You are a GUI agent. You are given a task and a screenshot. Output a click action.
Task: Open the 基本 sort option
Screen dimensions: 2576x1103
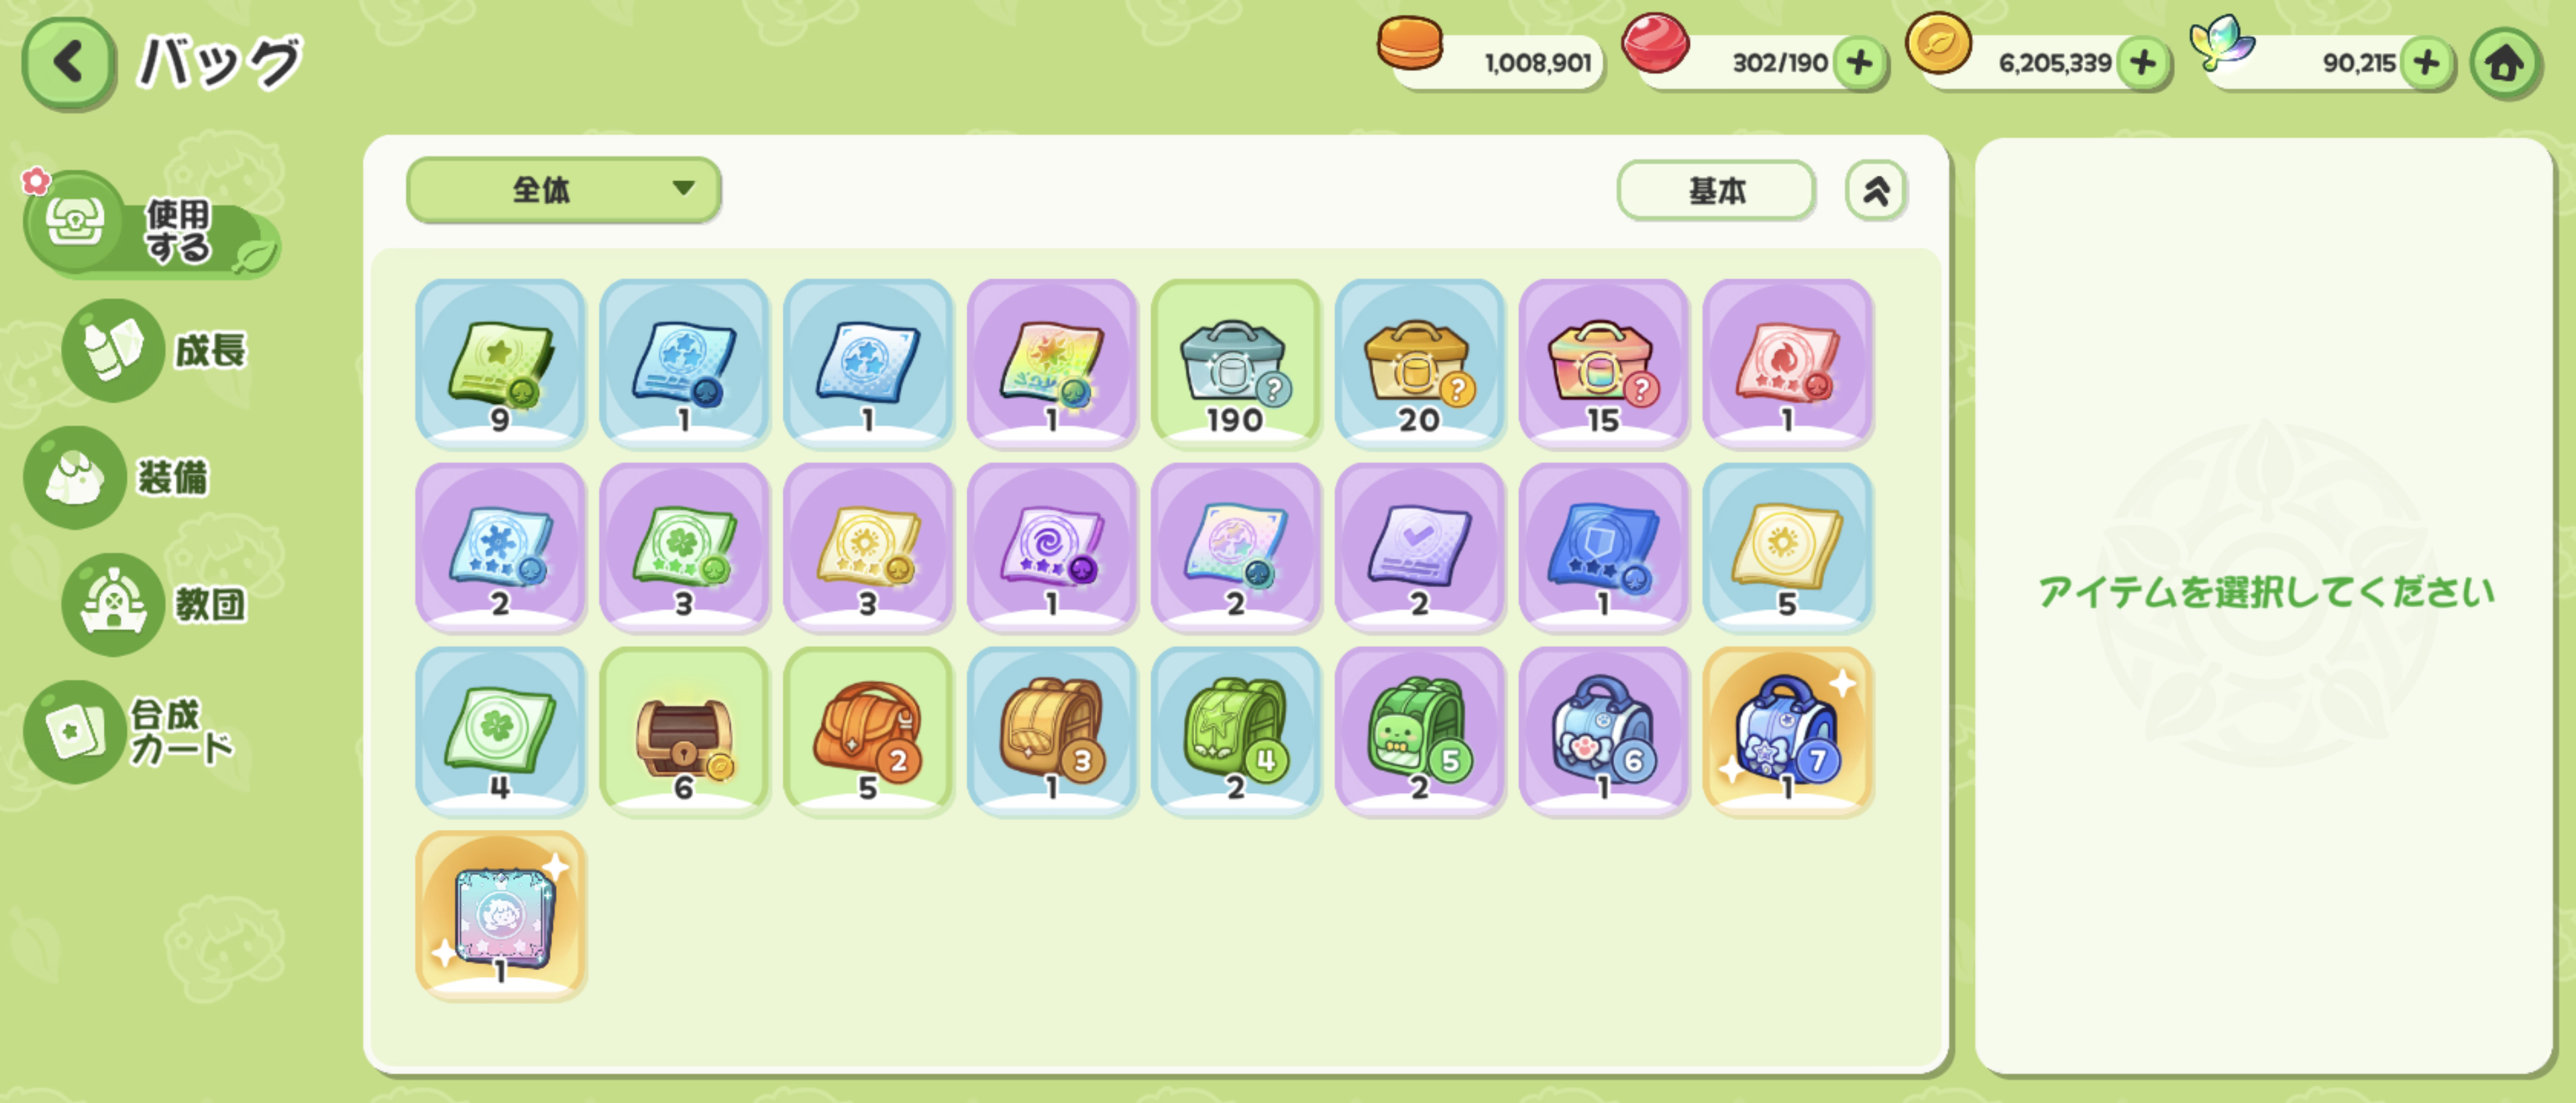pos(1716,190)
